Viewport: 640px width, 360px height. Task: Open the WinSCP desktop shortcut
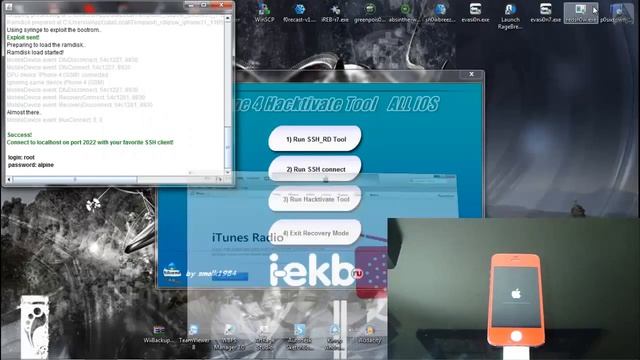(264, 12)
